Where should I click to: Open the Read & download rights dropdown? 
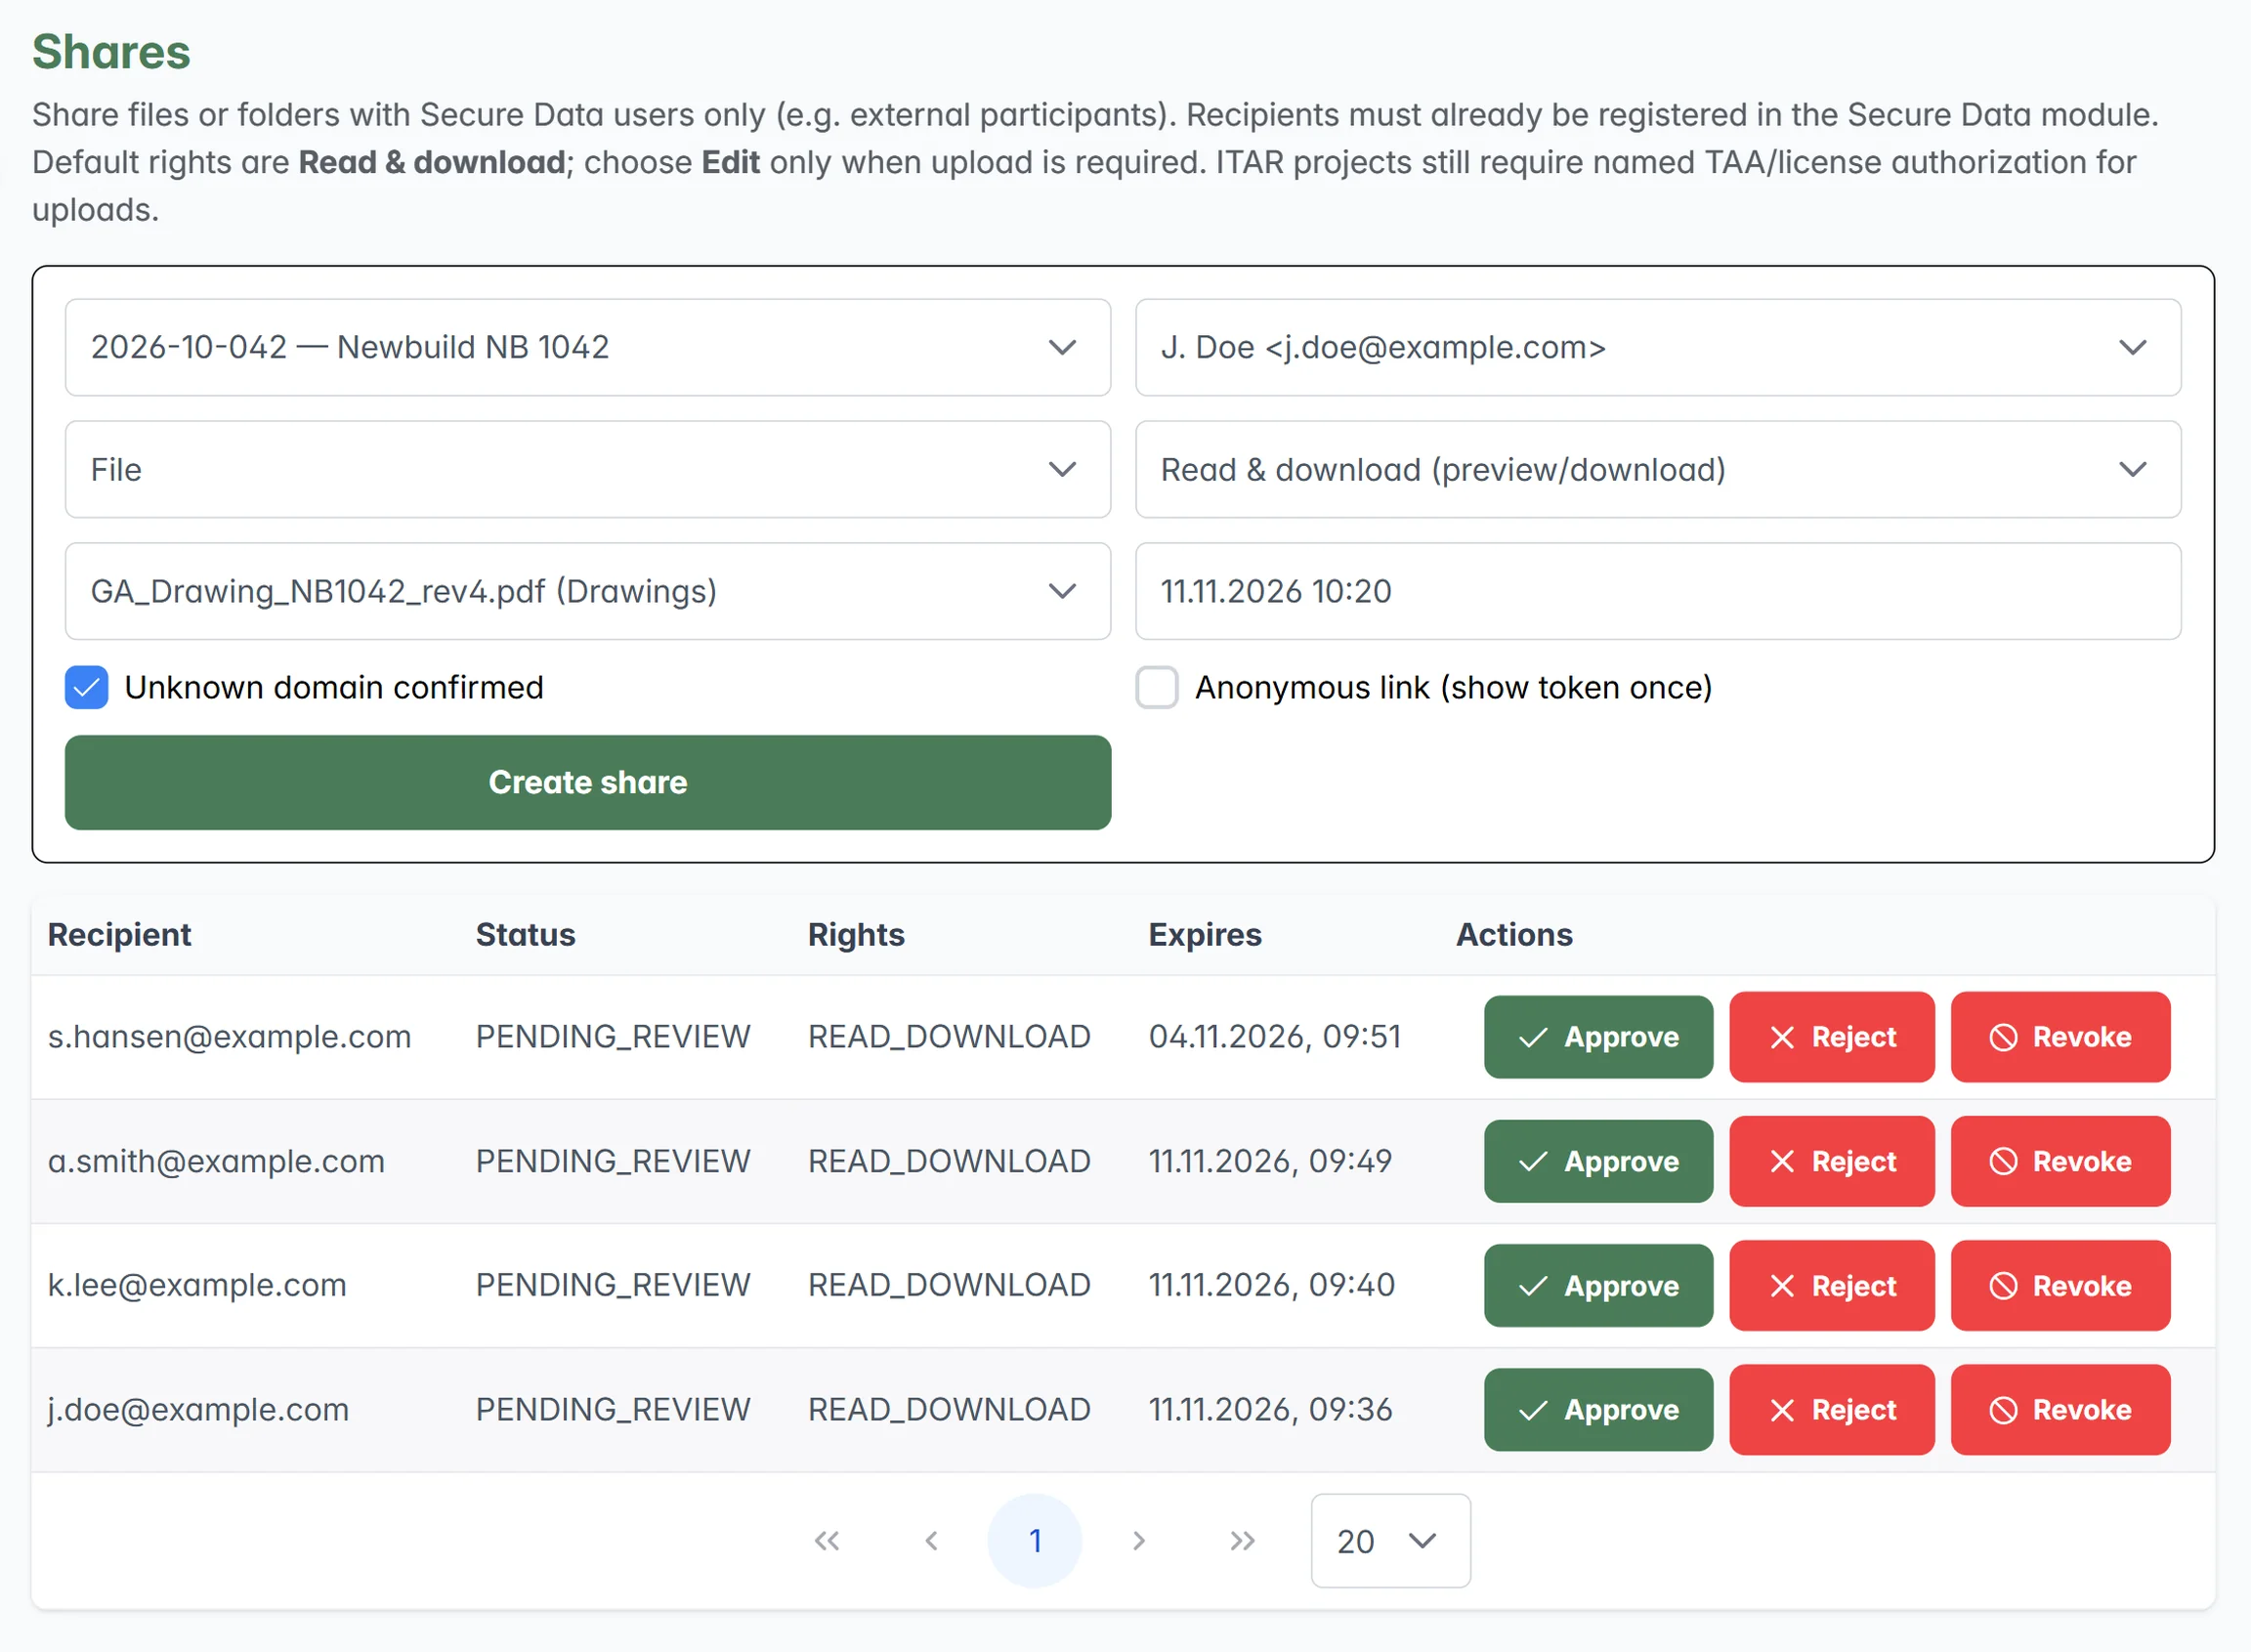(1657, 469)
